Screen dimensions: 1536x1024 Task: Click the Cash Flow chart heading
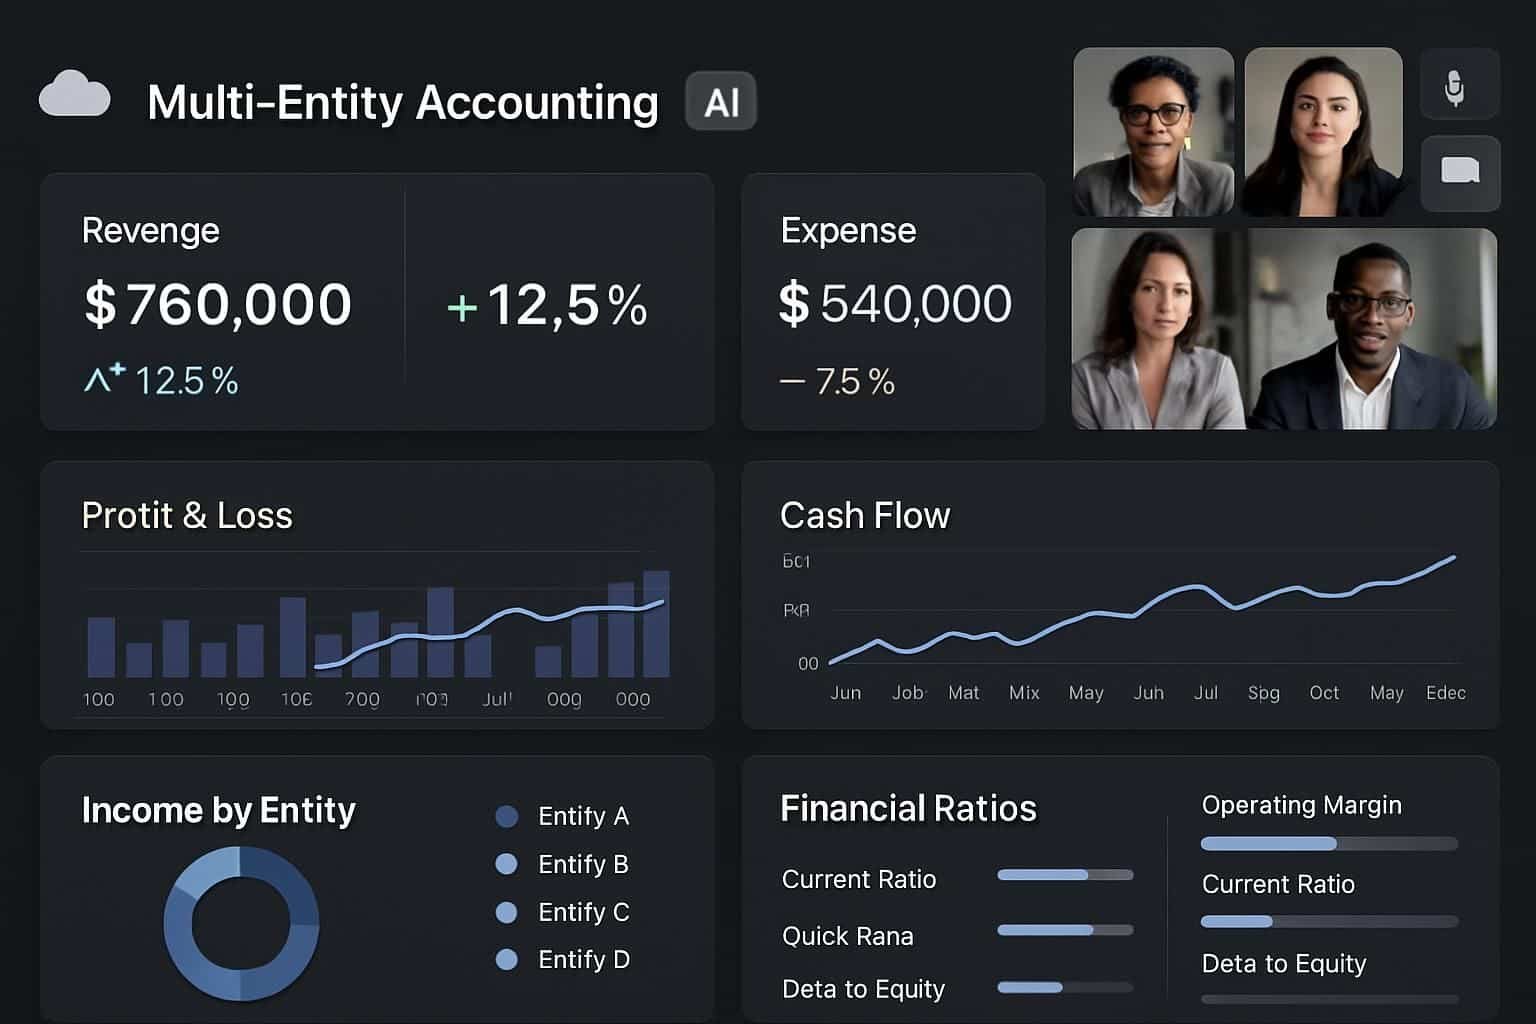click(864, 516)
